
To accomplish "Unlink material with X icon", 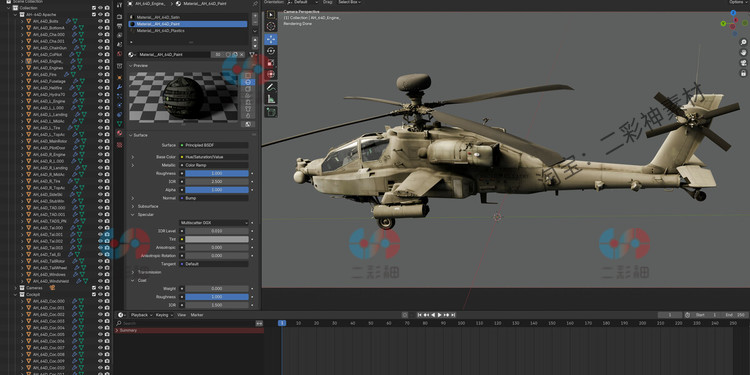I will click(242, 55).
